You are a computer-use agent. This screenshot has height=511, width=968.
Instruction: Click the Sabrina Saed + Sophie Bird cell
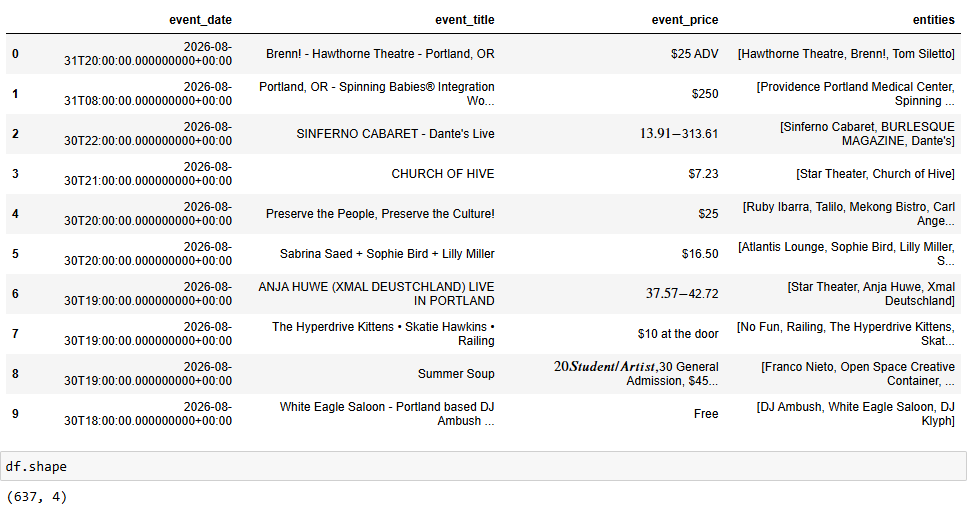(x=387, y=254)
